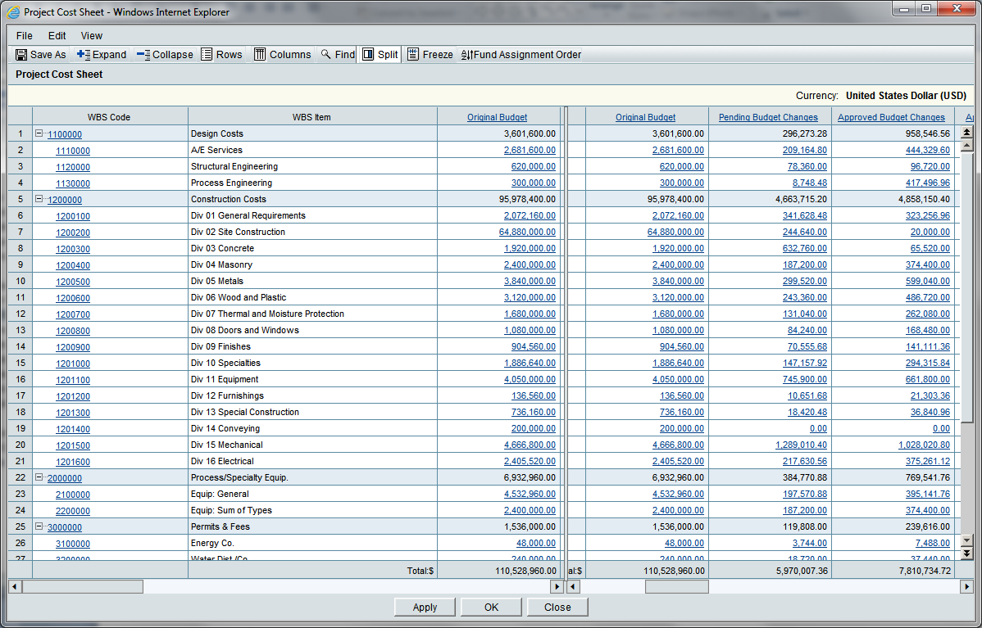This screenshot has width=982, height=628.
Task: Open WBS code 1110000 link
Action: (73, 151)
